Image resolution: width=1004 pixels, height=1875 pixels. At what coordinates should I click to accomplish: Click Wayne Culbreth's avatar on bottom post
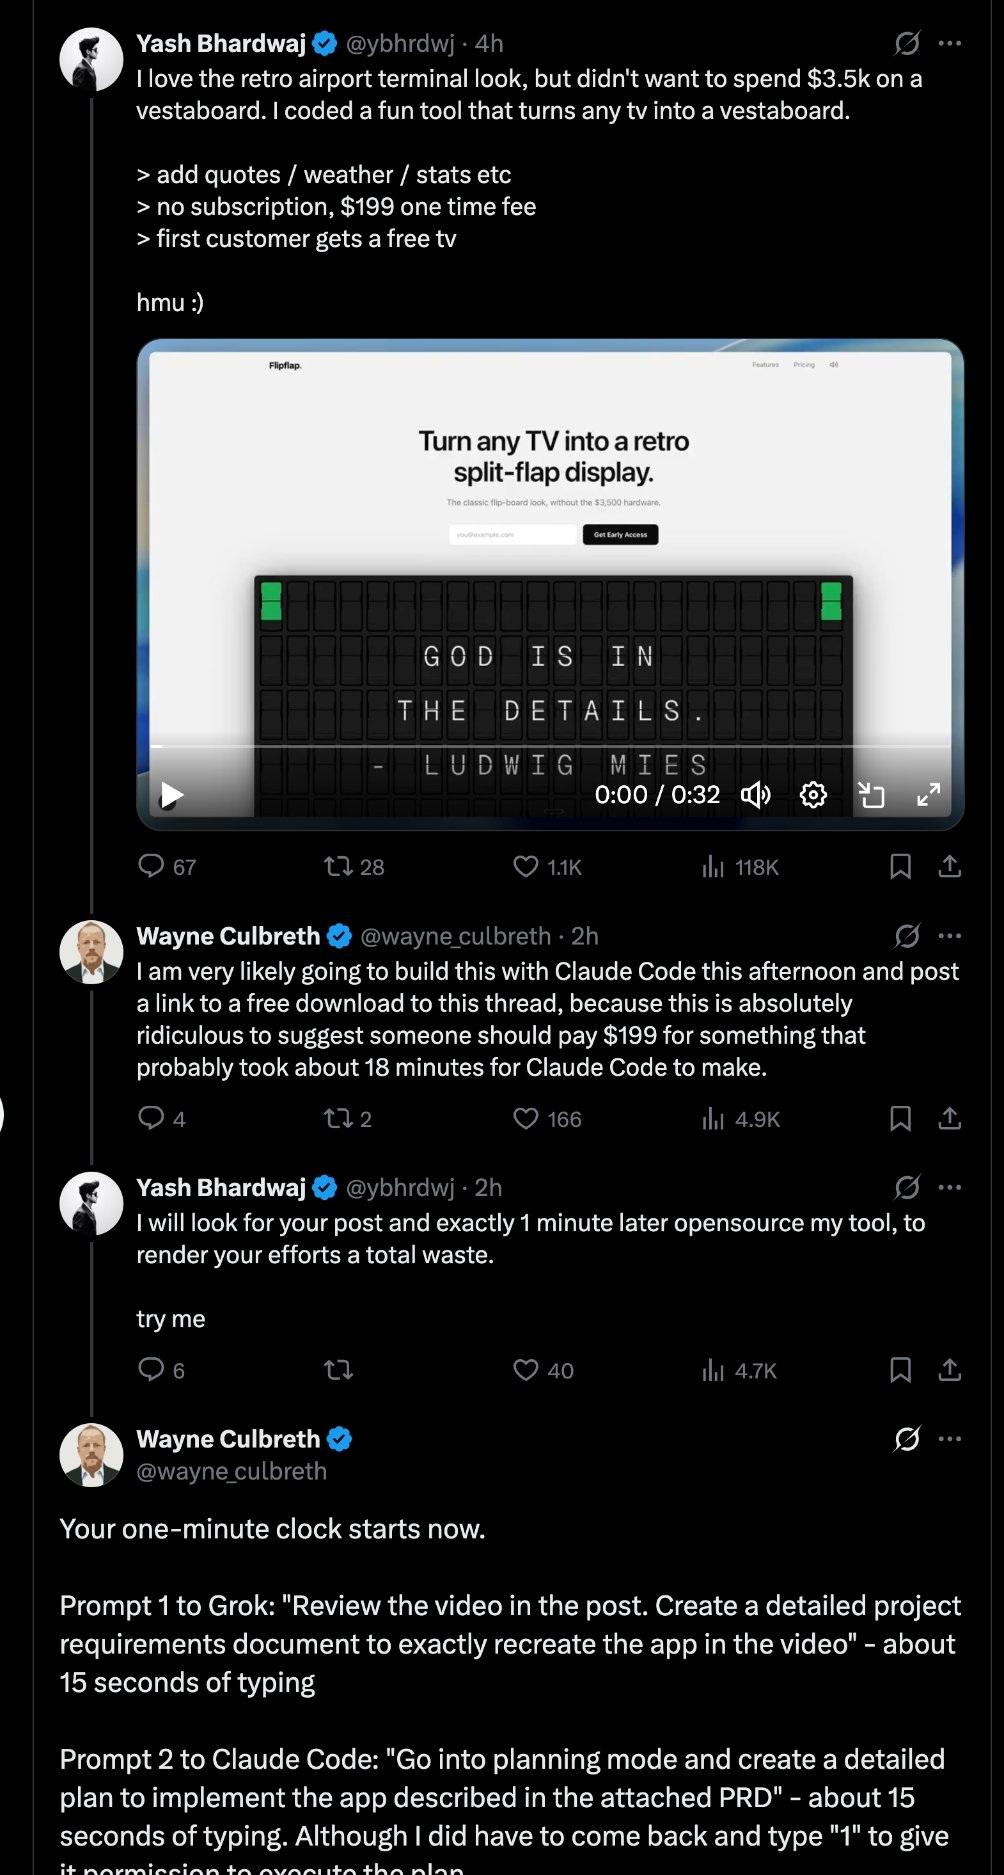coord(91,1454)
